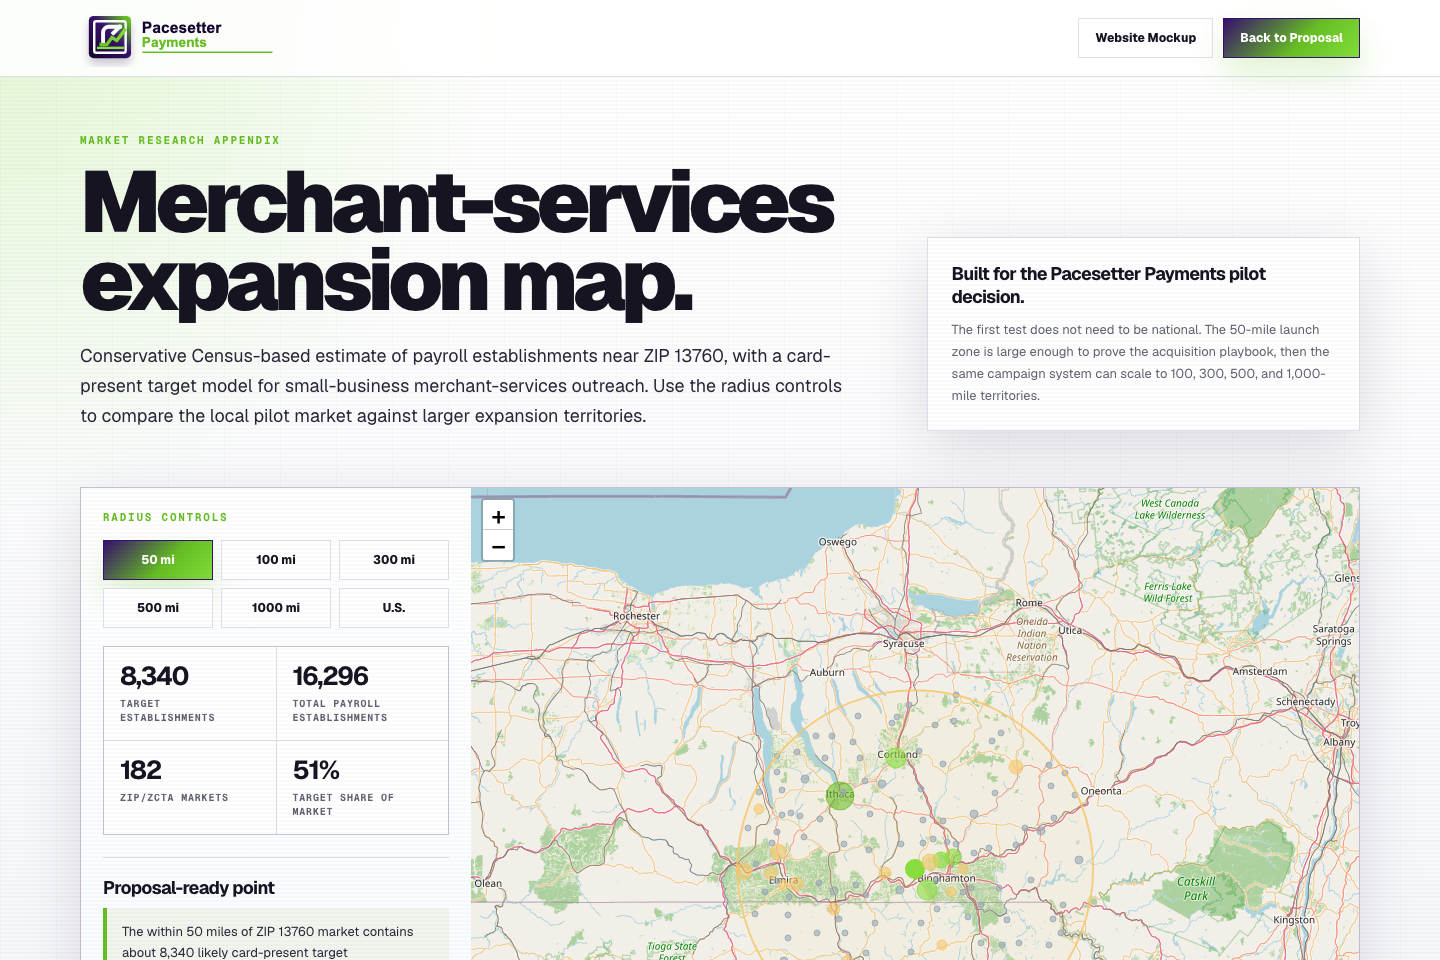Open the Website Mockup page
Screen dimensions: 1440x960
pos(1145,38)
